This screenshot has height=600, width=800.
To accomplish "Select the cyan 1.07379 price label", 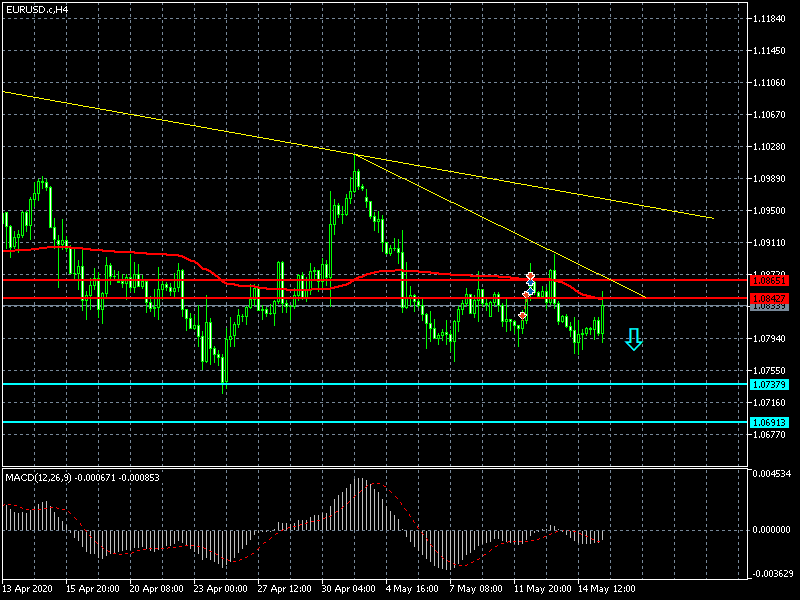I will (x=768, y=384).
